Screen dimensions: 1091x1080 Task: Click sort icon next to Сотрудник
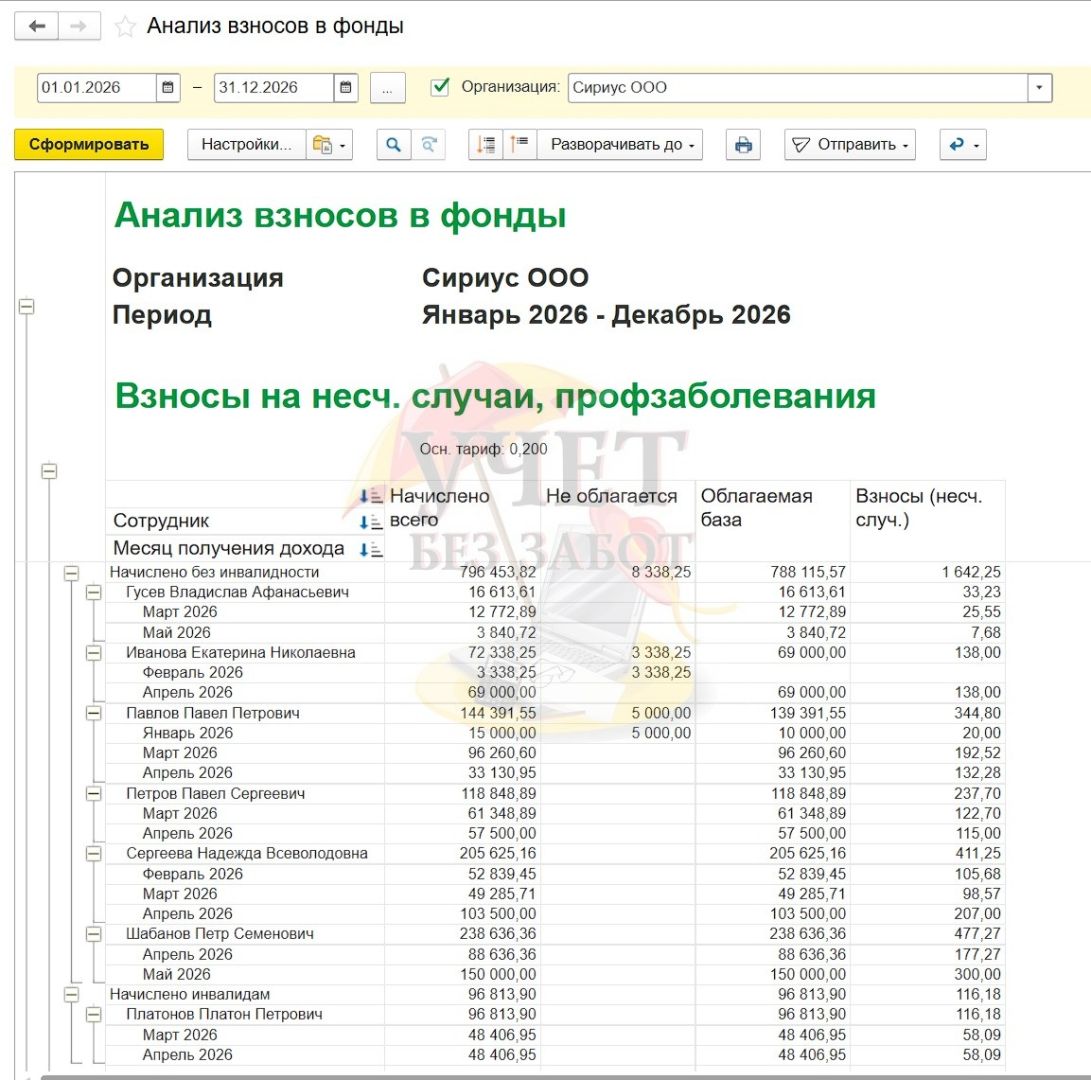pos(370,523)
